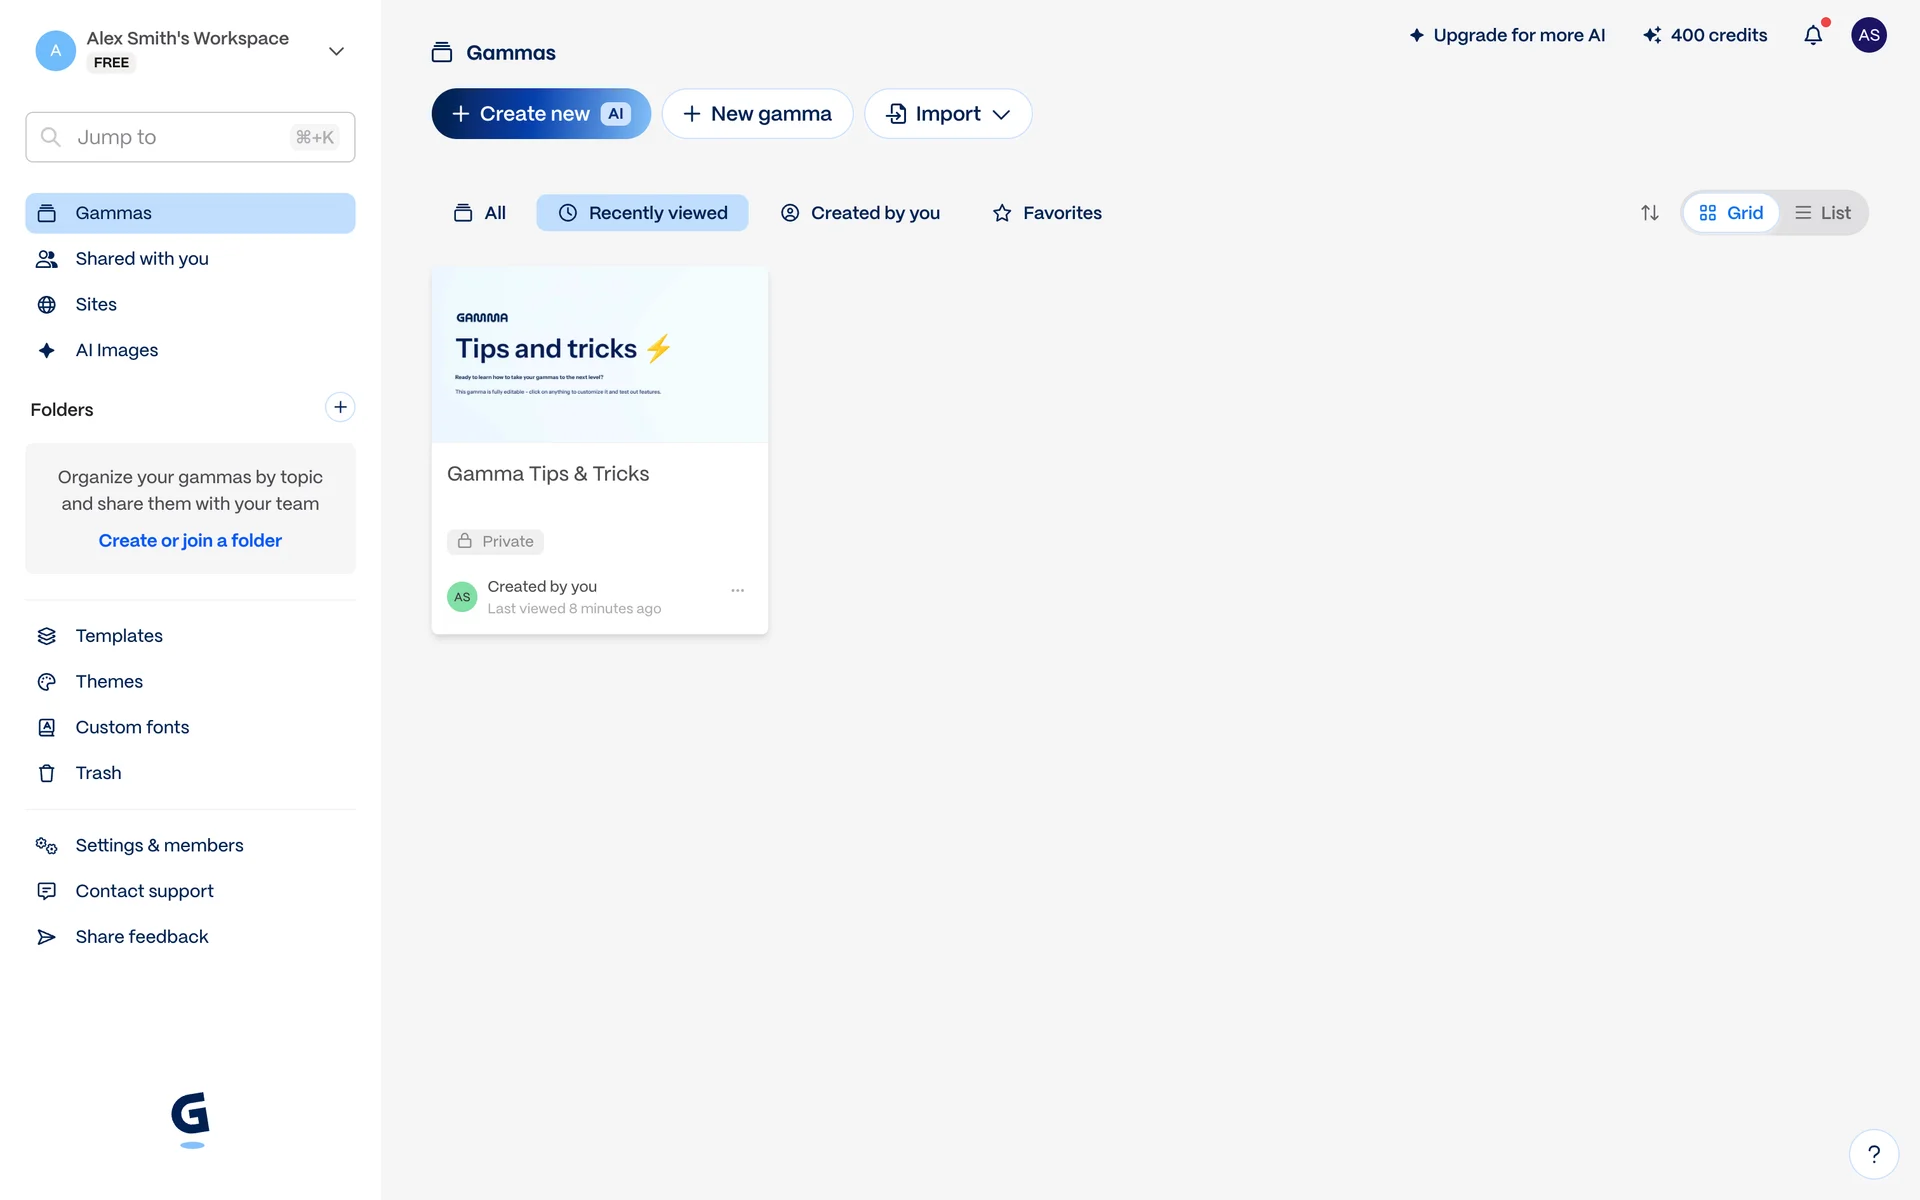This screenshot has height=1200, width=1920.
Task: Switch to Grid view
Action: pyautogui.click(x=1731, y=213)
